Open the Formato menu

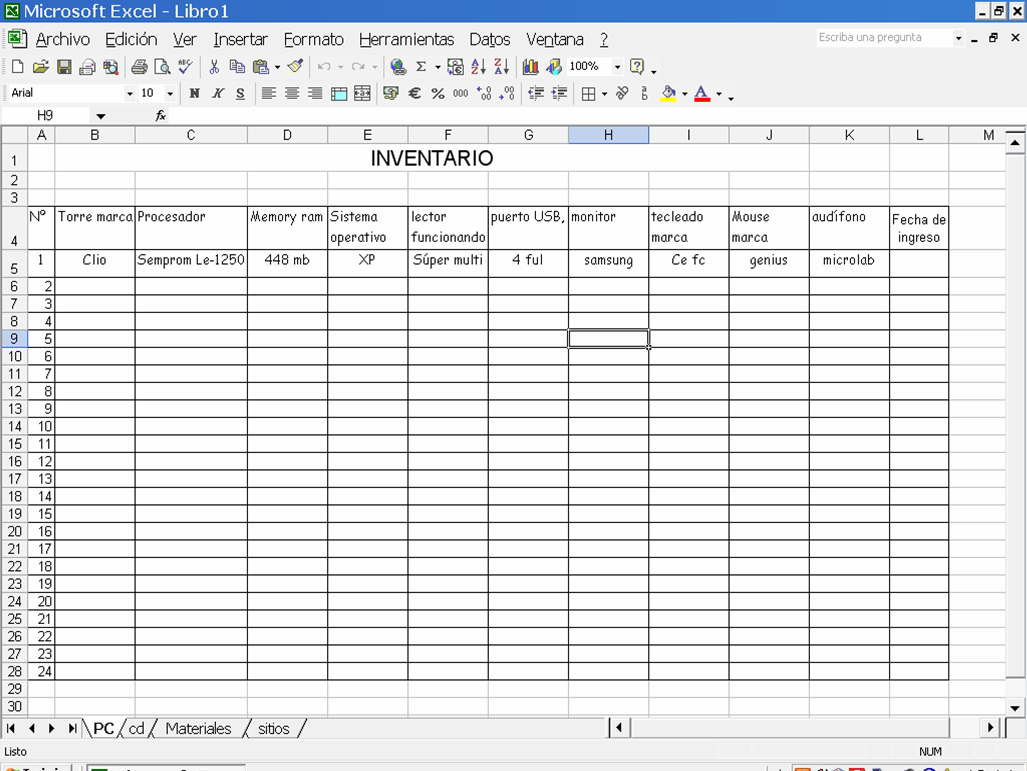(x=313, y=39)
